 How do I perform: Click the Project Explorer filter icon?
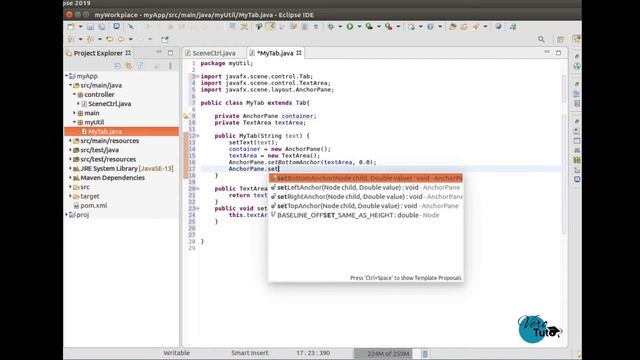click(x=140, y=66)
